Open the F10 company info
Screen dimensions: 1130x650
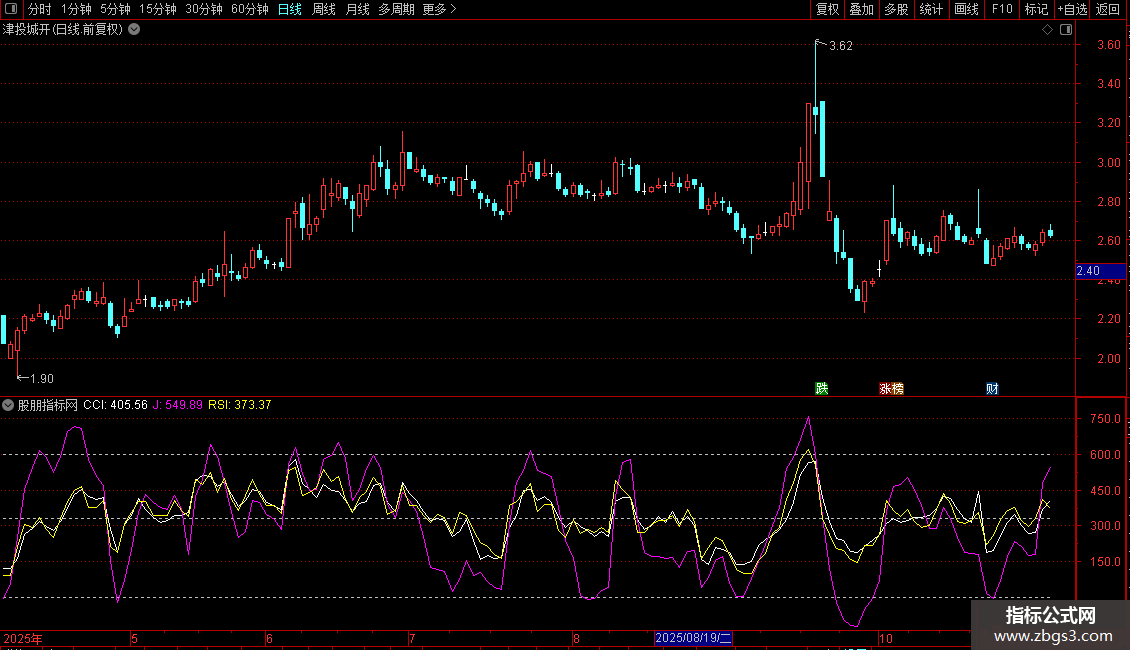[x=1002, y=9]
